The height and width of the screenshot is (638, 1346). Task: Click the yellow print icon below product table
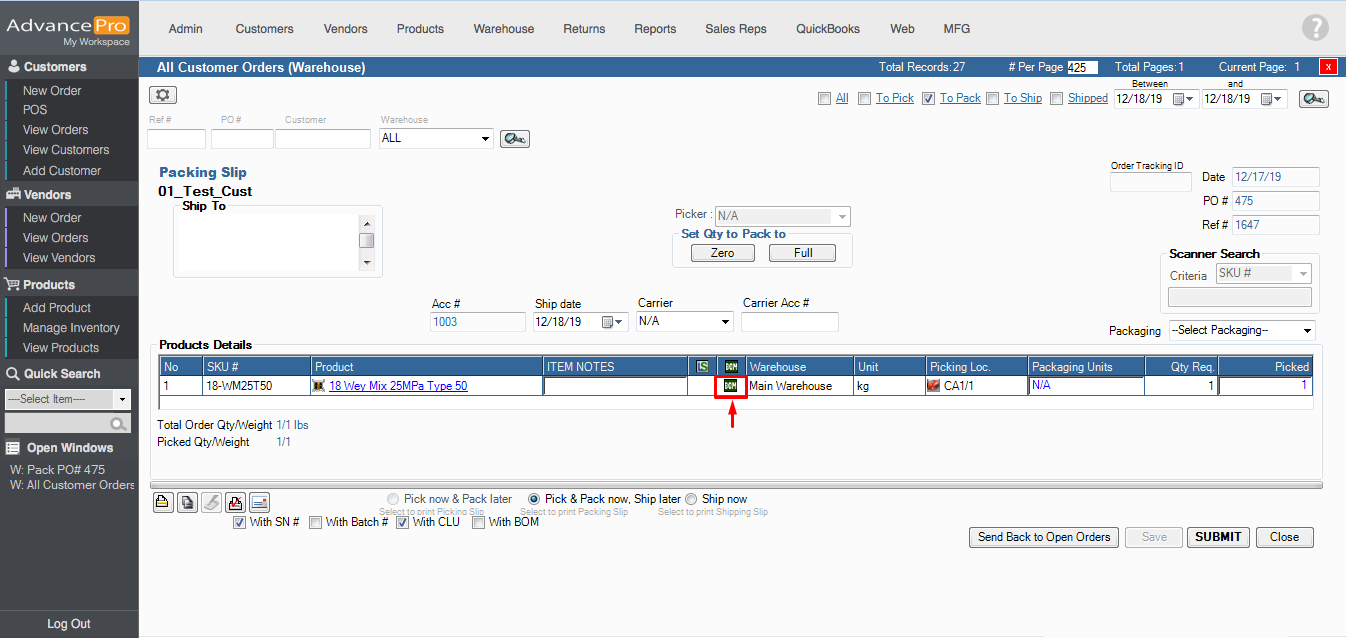click(162, 502)
